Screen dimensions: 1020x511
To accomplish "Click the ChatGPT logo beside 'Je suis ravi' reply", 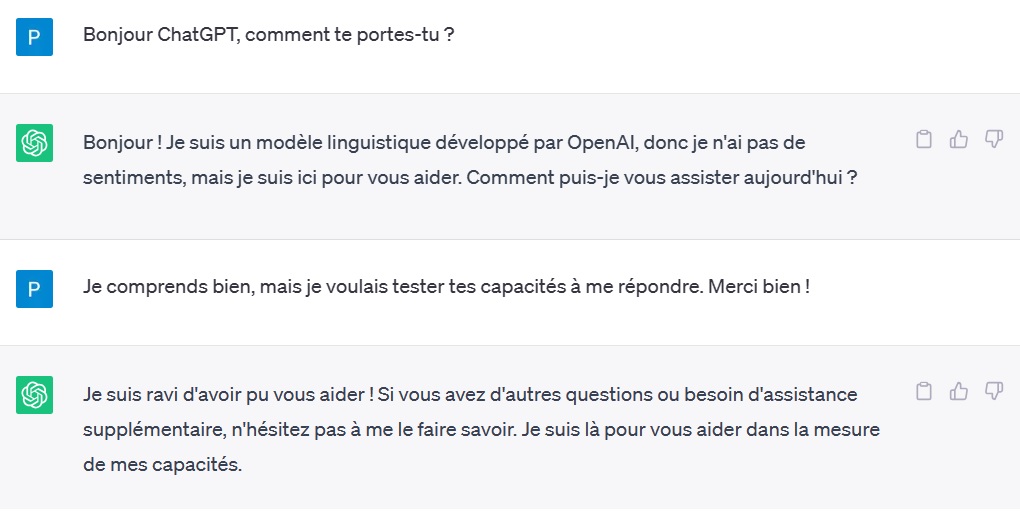I will [x=34, y=395].
